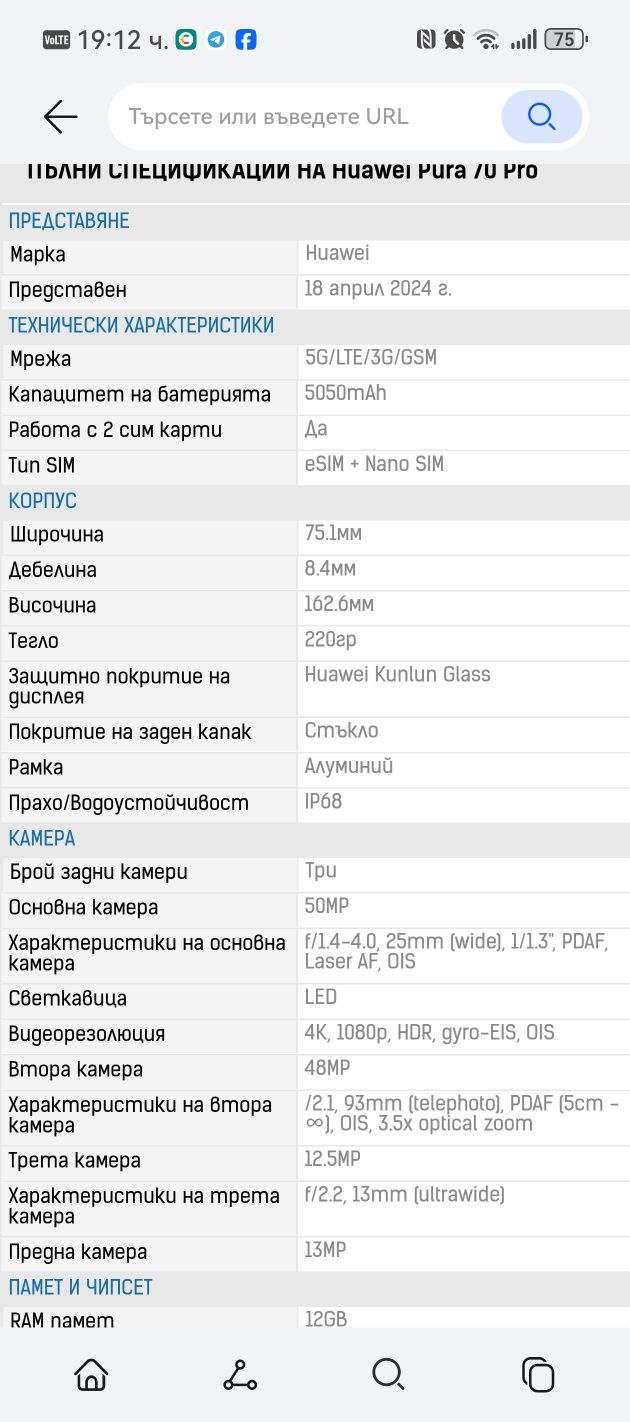Tap the Видеорезолюция label
Viewport: 630px width, 1422px height.
pyautogui.click(x=87, y=1034)
